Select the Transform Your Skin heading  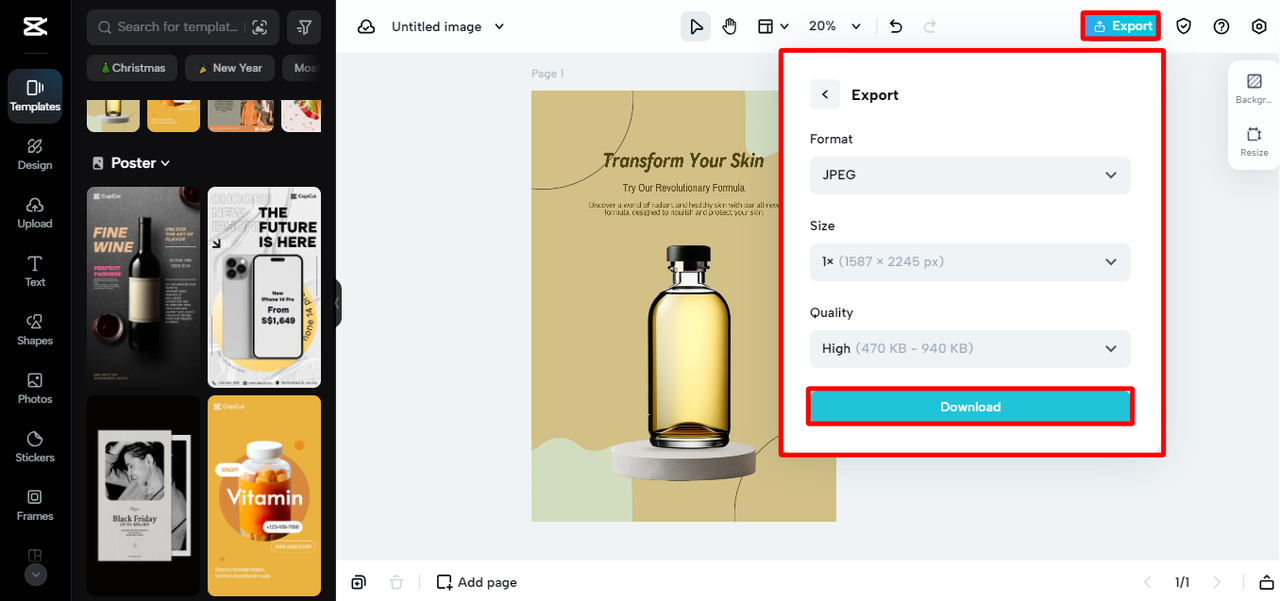[683, 160]
